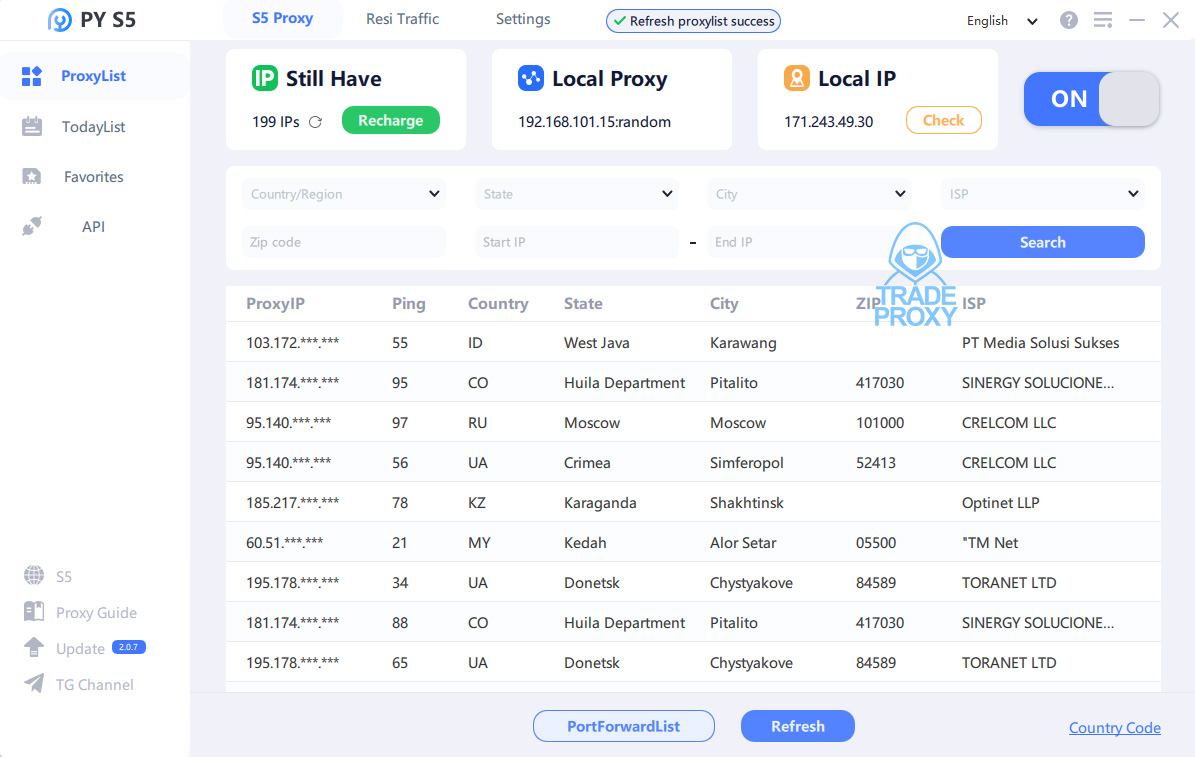This screenshot has width=1195, height=757.
Task: Open the English language dropdown
Action: (1002, 21)
